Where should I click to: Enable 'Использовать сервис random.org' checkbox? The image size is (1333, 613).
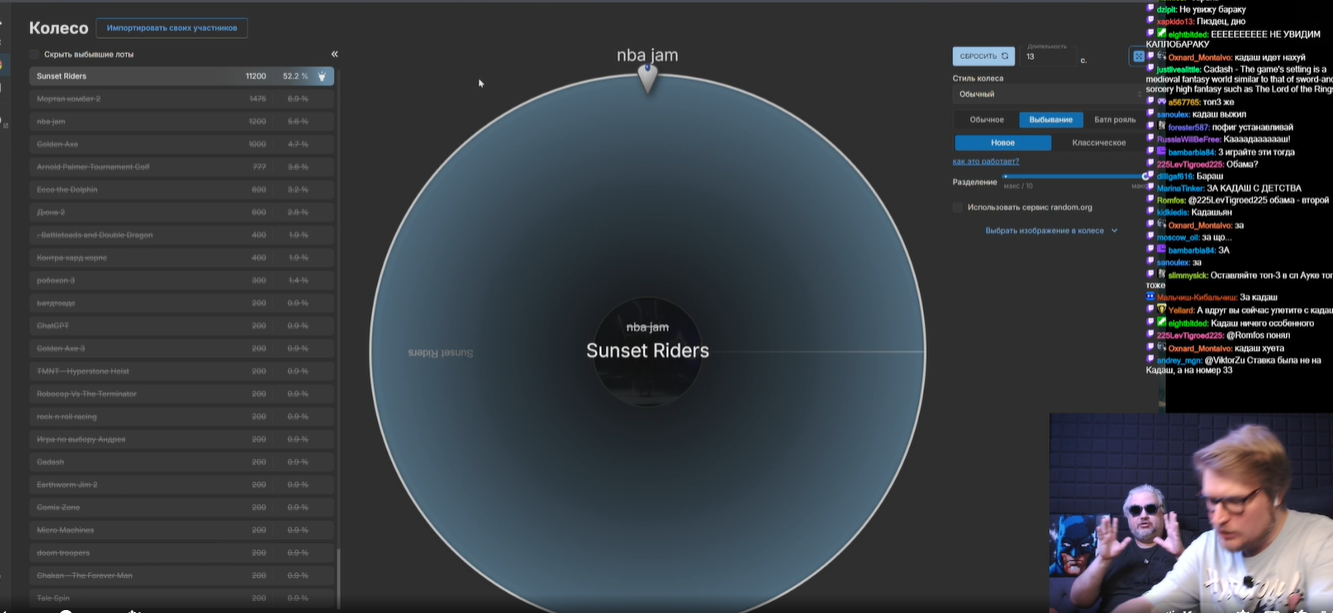(x=957, y=207)
